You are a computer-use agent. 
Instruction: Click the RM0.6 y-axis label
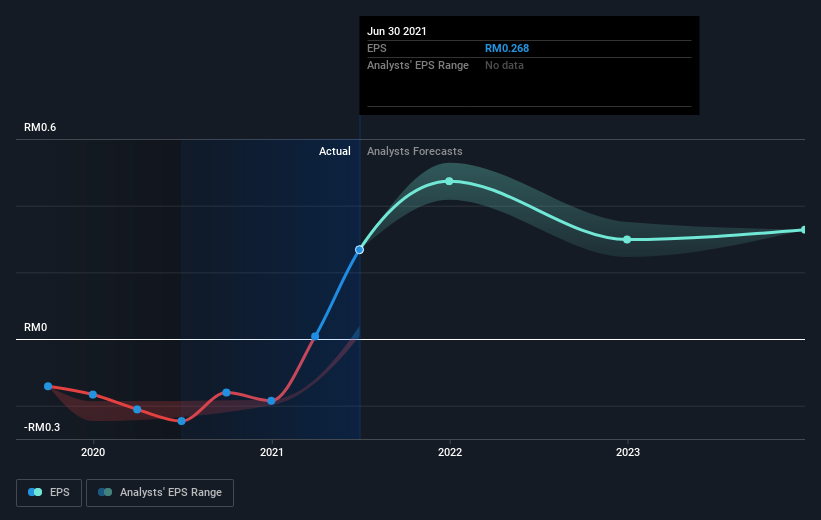[x=40, y=127]
